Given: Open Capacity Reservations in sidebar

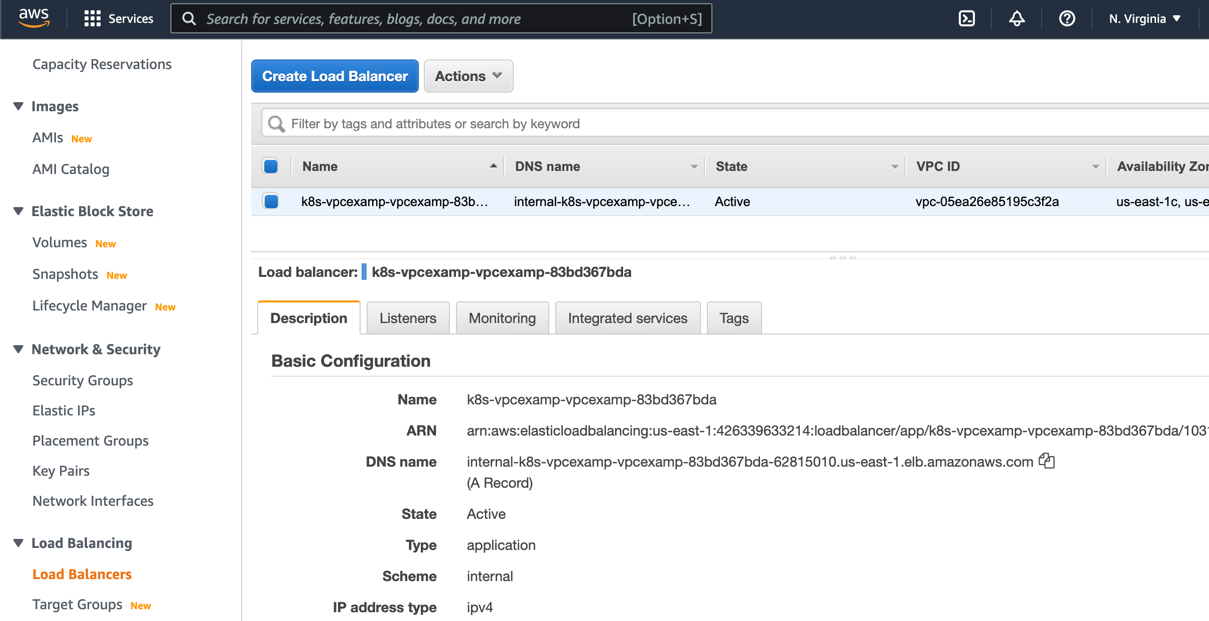Looking at the screenshot, I should [x=102, y=64].
